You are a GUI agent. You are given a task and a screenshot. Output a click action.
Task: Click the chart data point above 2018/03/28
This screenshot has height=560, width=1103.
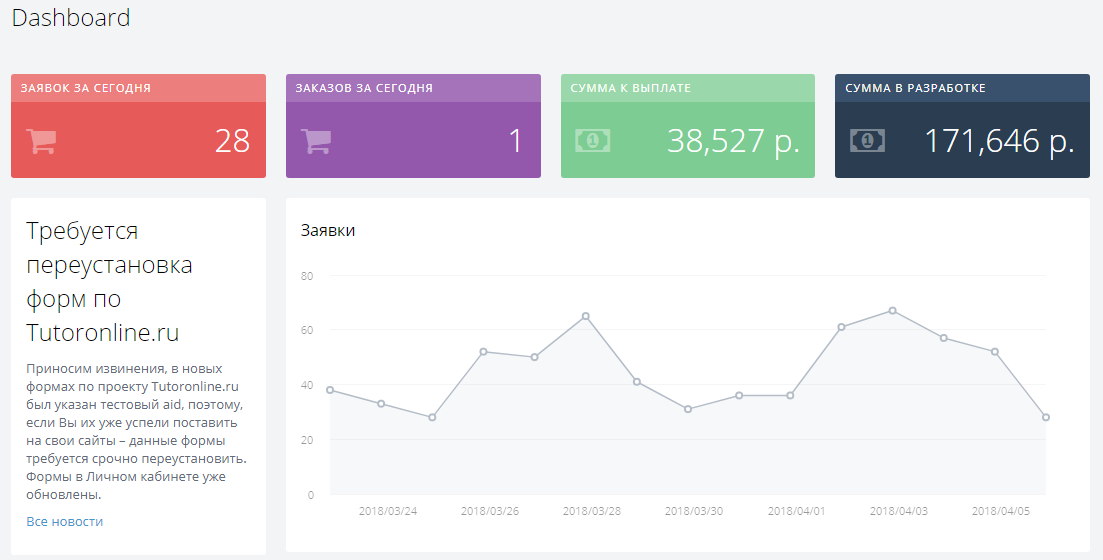coord(586,316)
